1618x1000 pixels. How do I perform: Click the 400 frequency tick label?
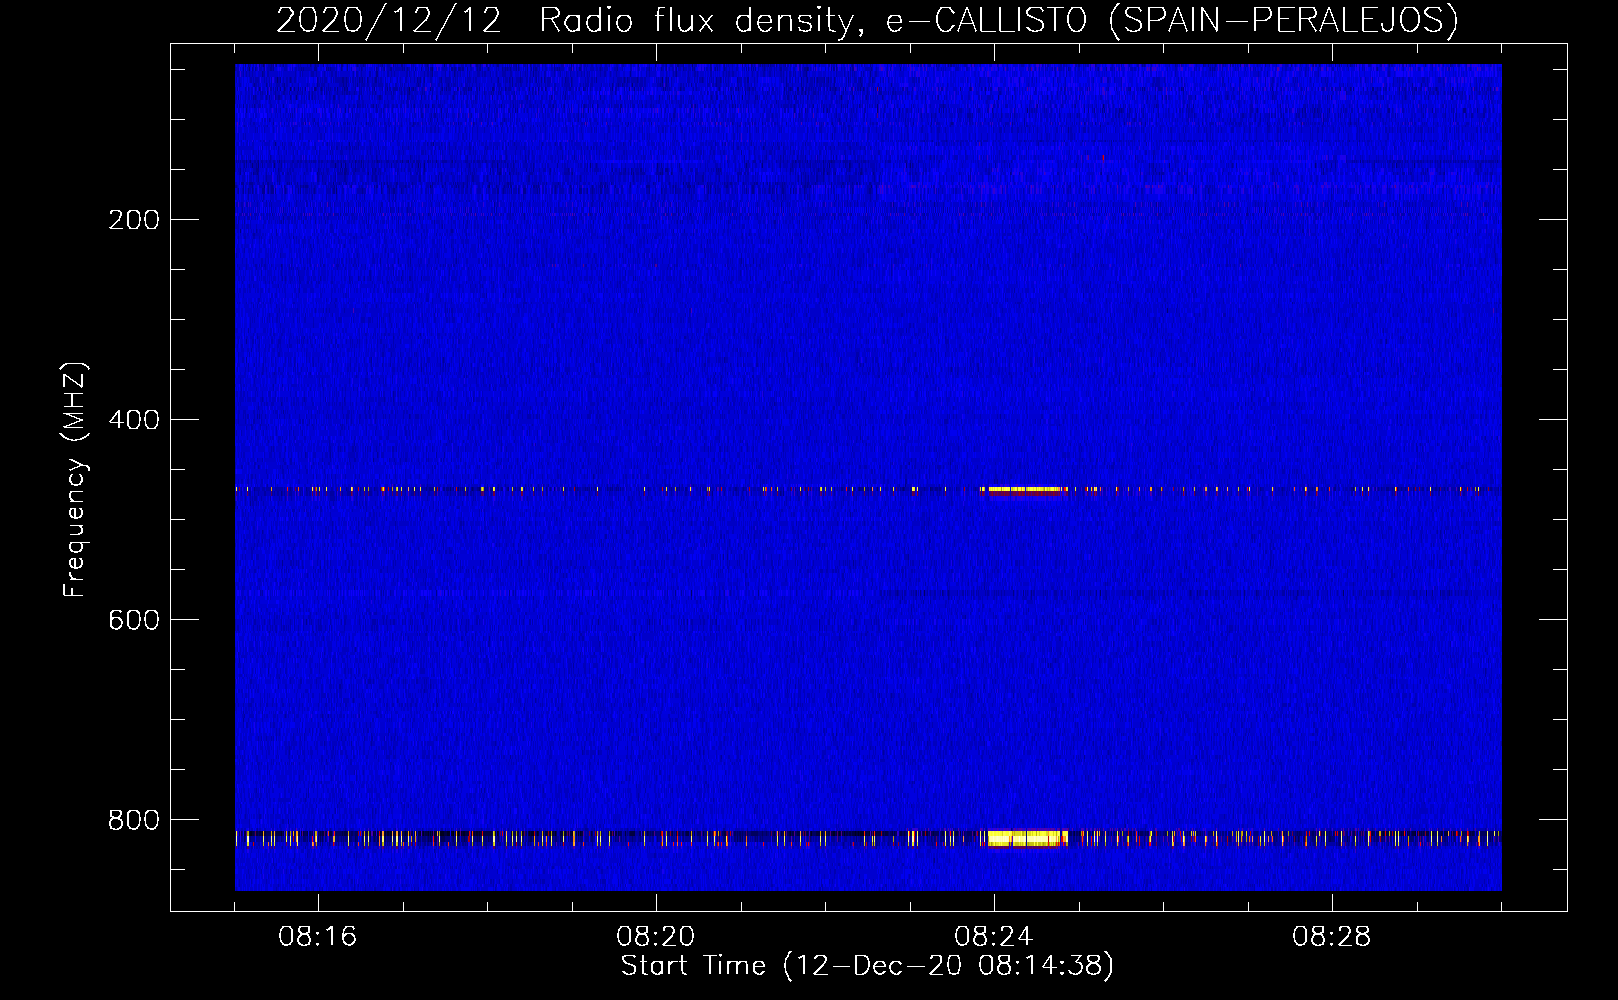point(134,420)
